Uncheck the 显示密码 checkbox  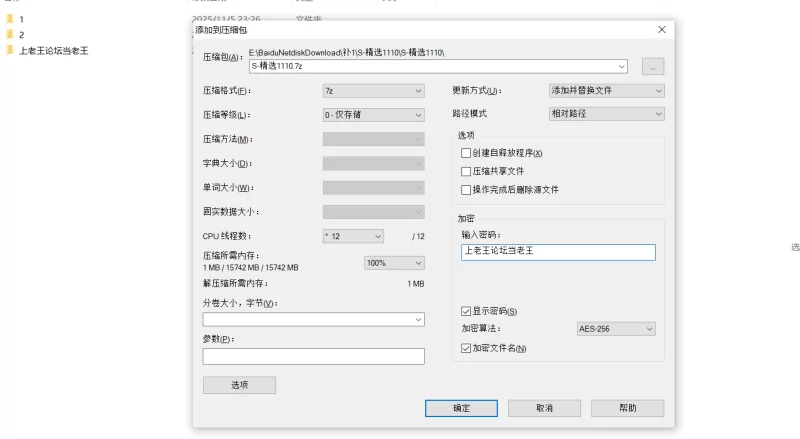[x=466, y=311]
